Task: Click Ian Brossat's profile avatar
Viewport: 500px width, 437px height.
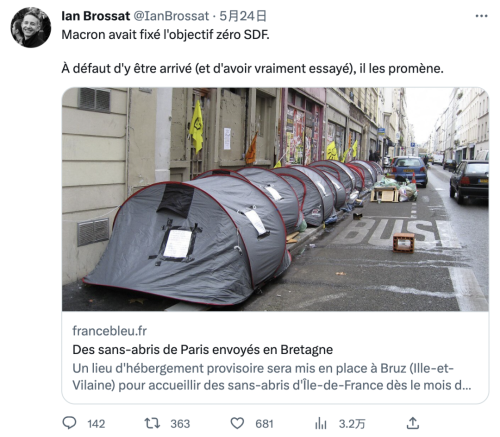Action: tap(31, 27)
